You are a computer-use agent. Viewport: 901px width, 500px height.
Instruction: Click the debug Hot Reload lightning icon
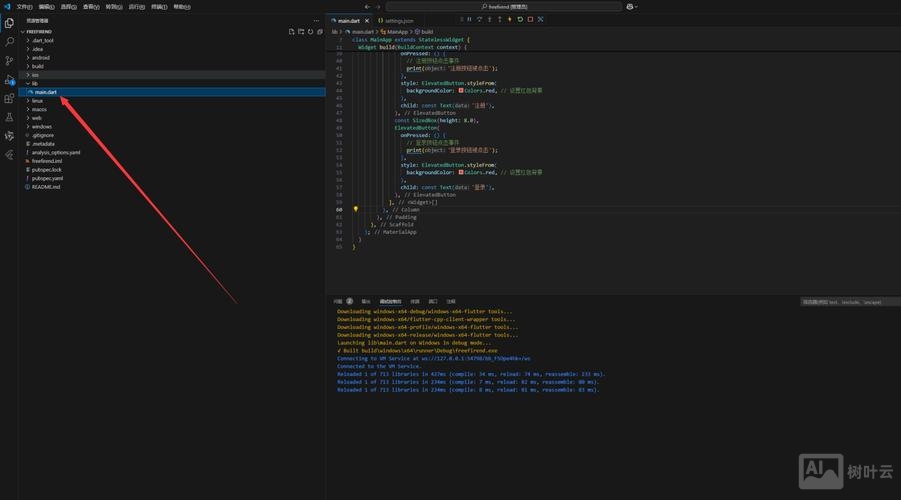pyautogui.click(x=509, y=19)
